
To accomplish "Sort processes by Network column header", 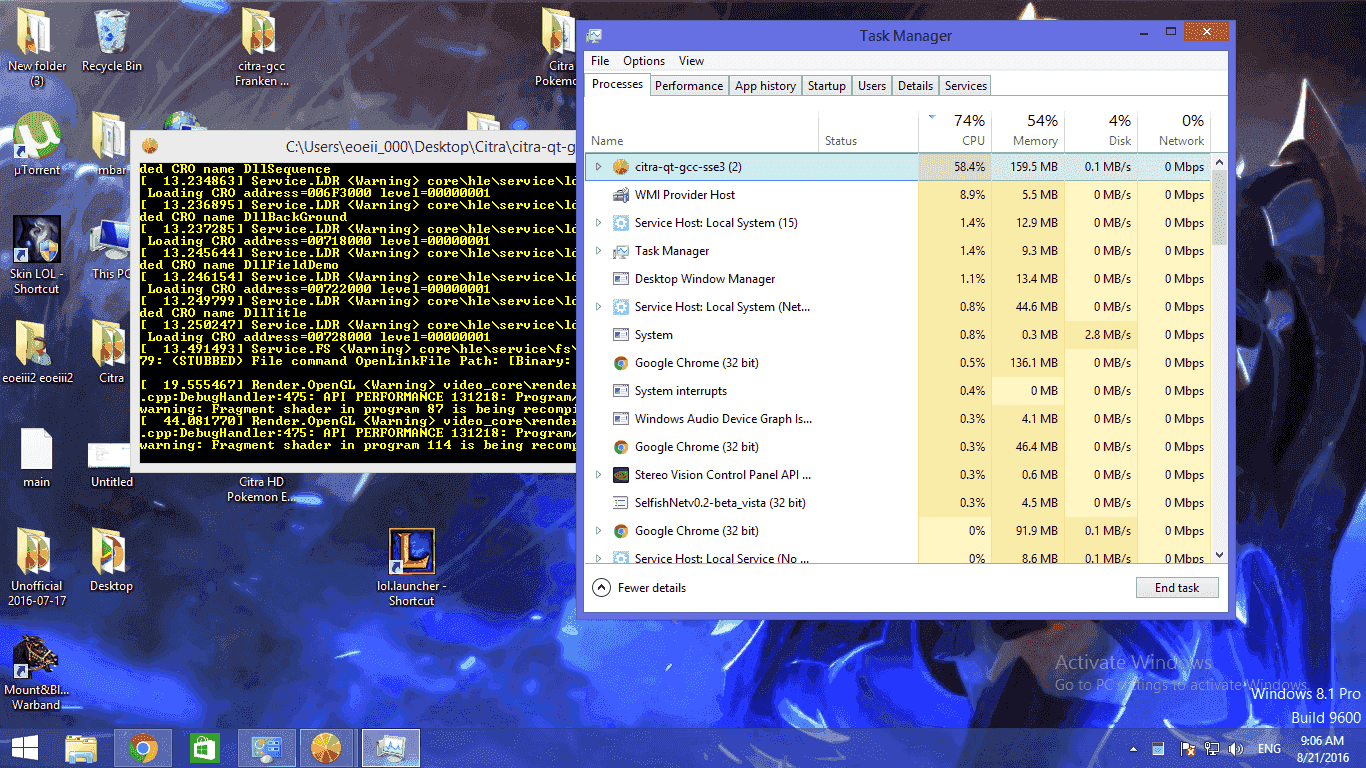I will pos(1174,130).
